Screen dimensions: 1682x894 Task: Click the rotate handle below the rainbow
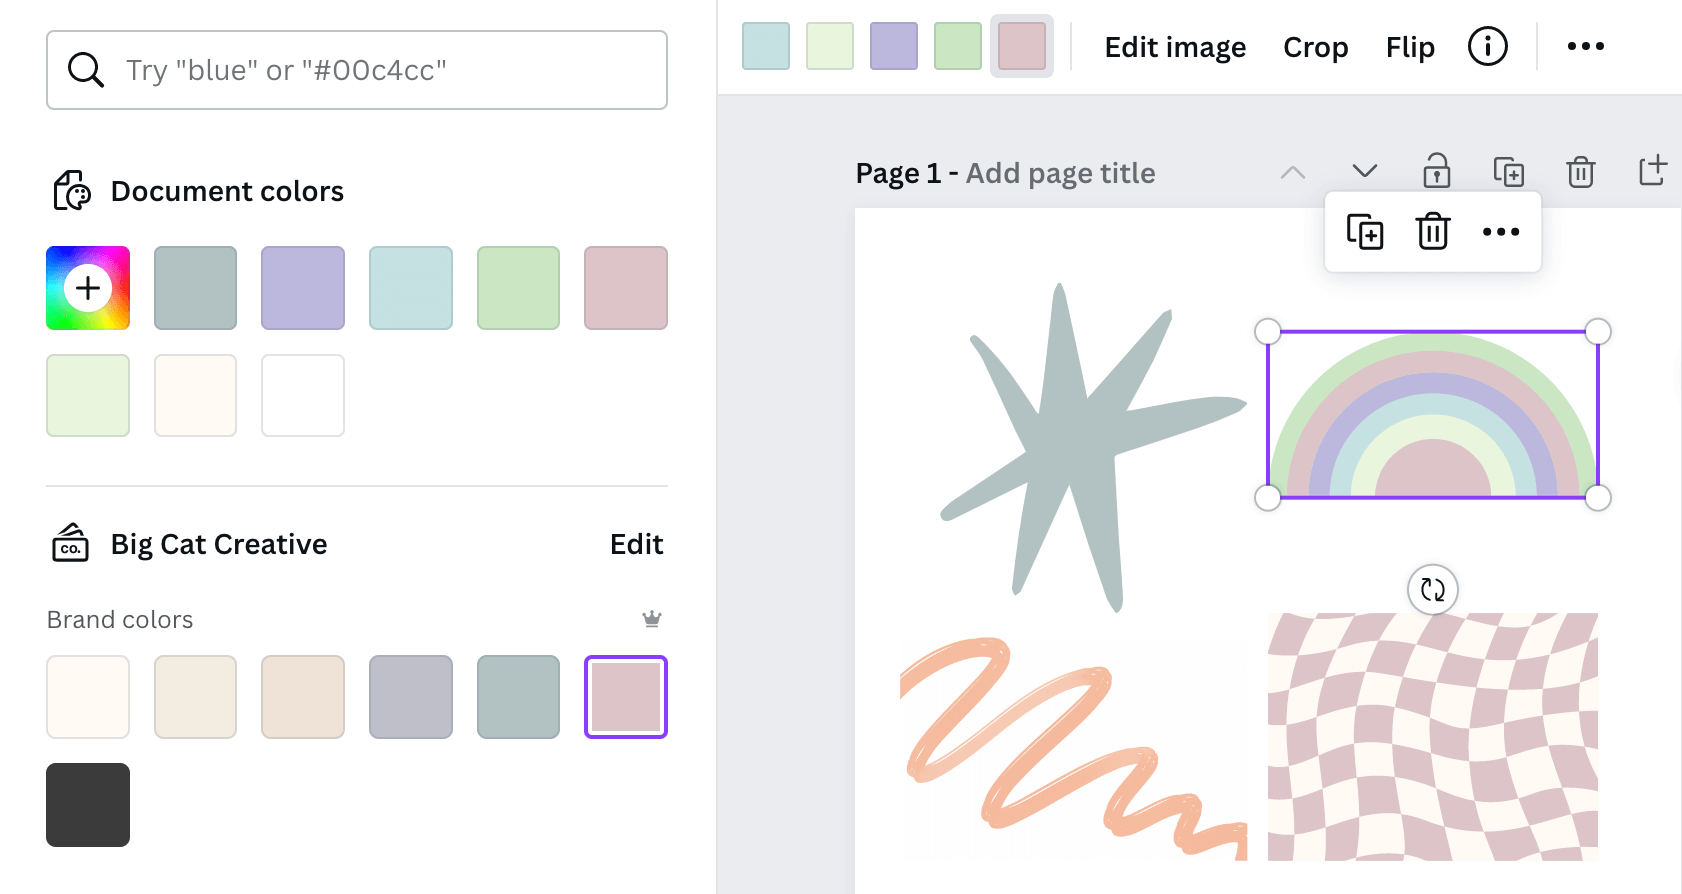pyautogui.click(x=1432, y=590)
